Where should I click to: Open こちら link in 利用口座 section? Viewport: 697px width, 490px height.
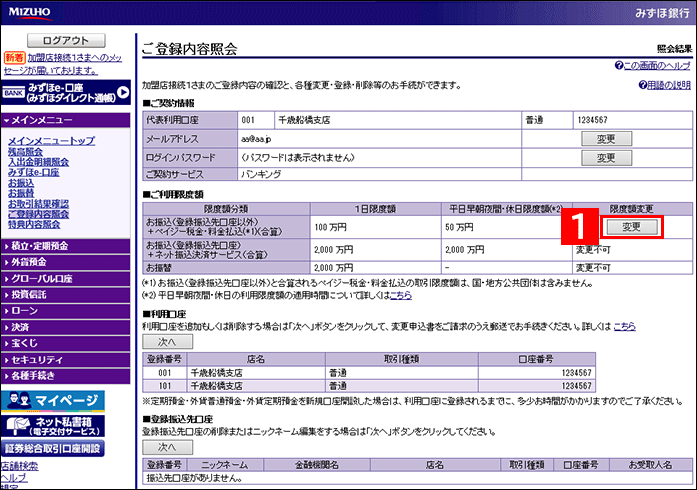click(x=624, y=326)
